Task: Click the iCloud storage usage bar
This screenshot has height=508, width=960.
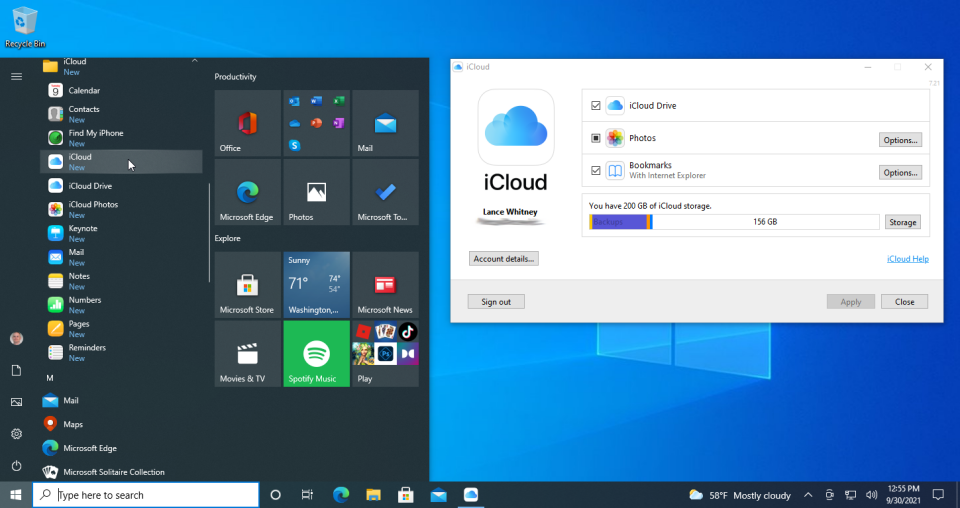Action: click(x=734, y=222)
